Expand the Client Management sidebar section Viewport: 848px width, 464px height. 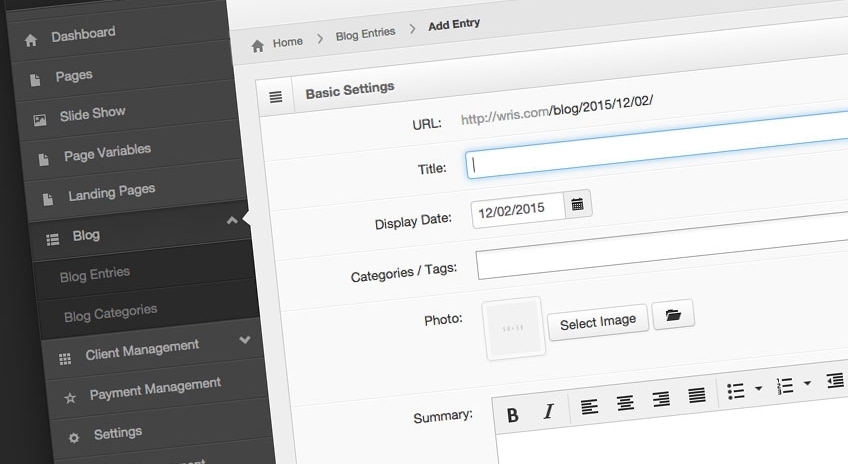[x=245, y=340]
